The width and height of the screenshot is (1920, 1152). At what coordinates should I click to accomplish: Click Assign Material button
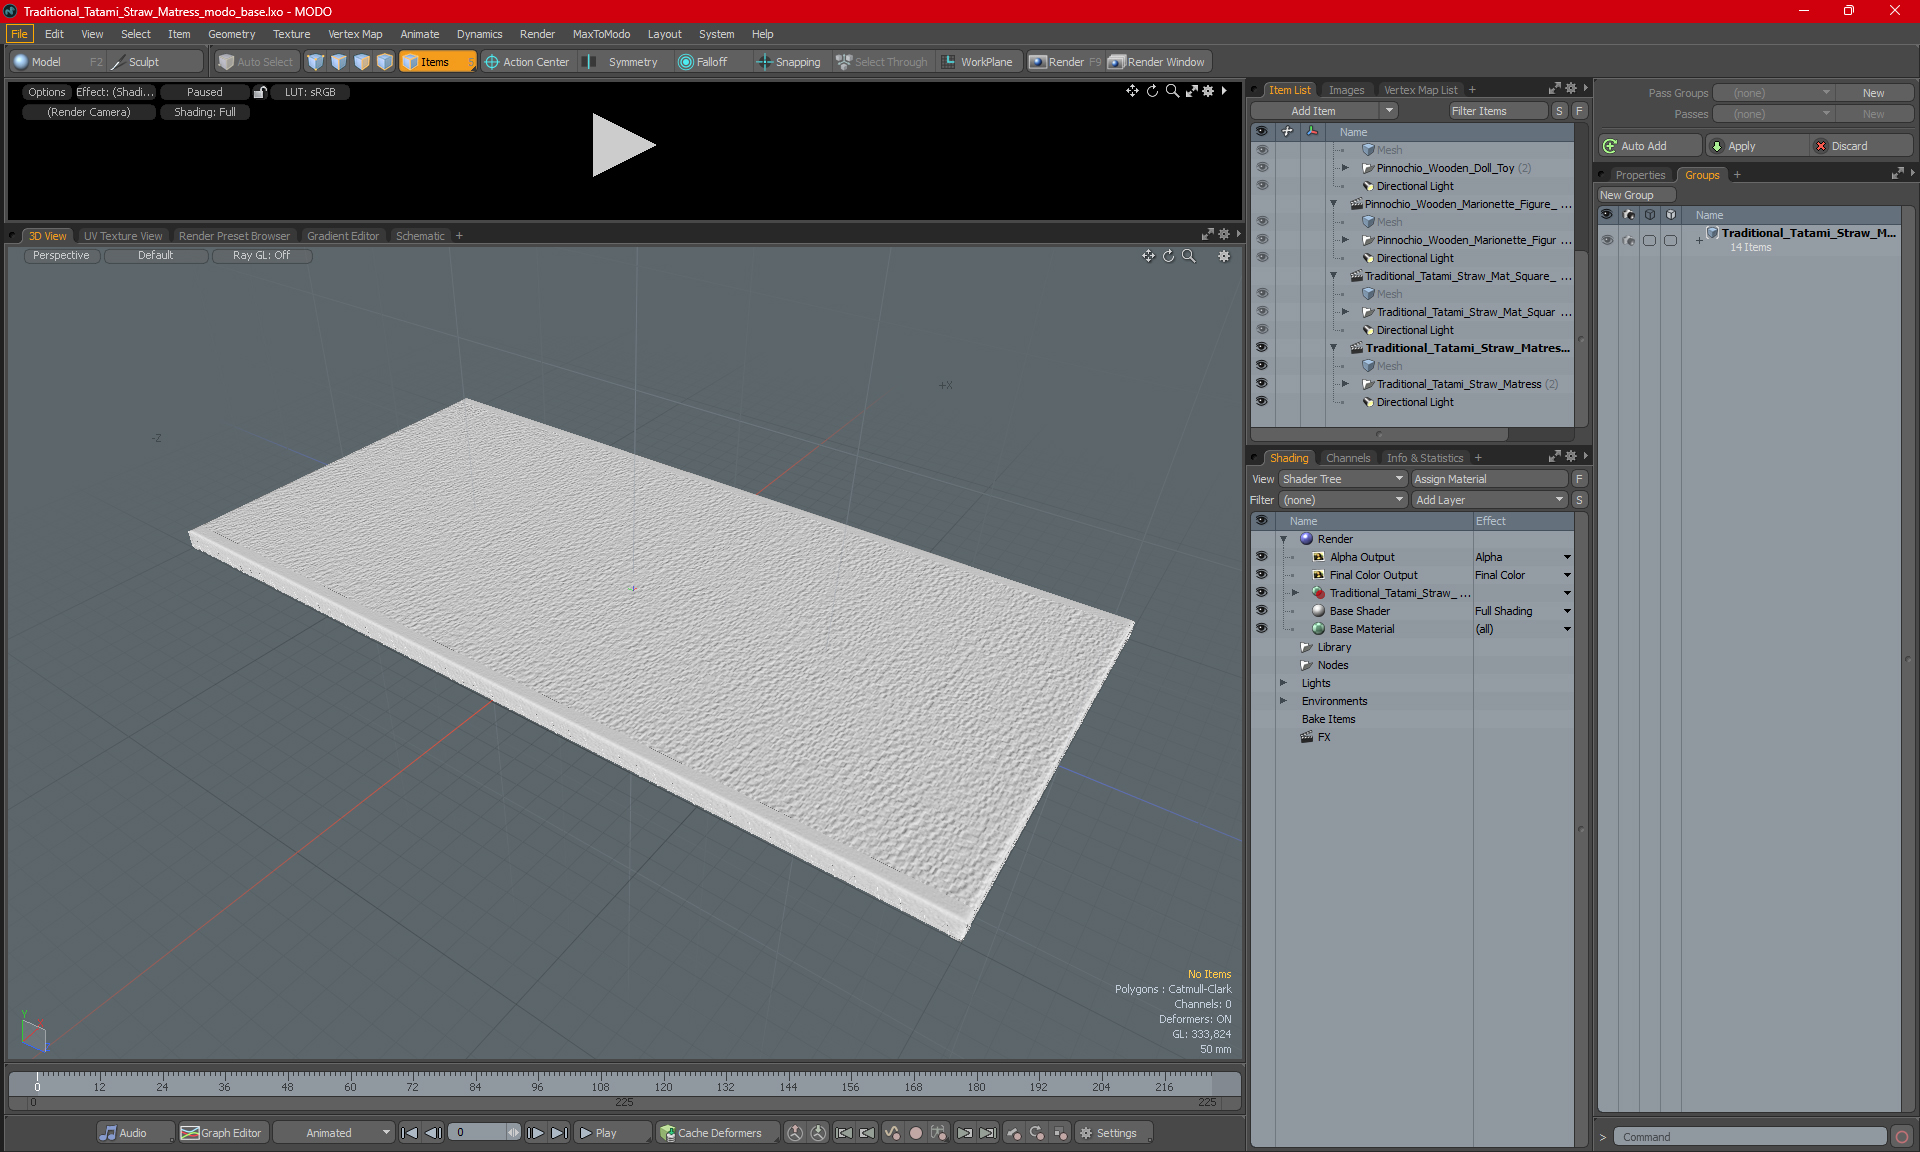pos(1489,479)
